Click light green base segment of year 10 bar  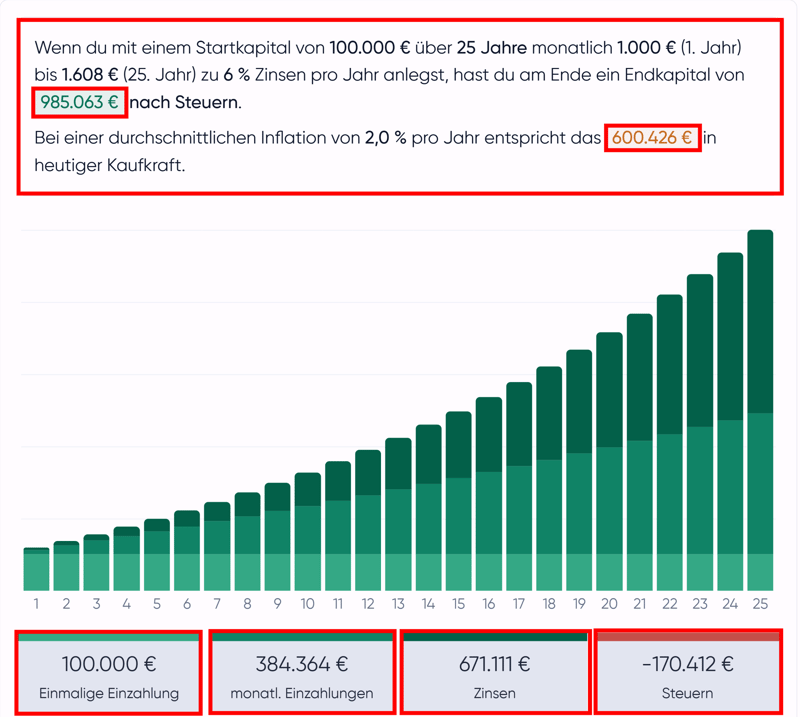coord(308,572)
